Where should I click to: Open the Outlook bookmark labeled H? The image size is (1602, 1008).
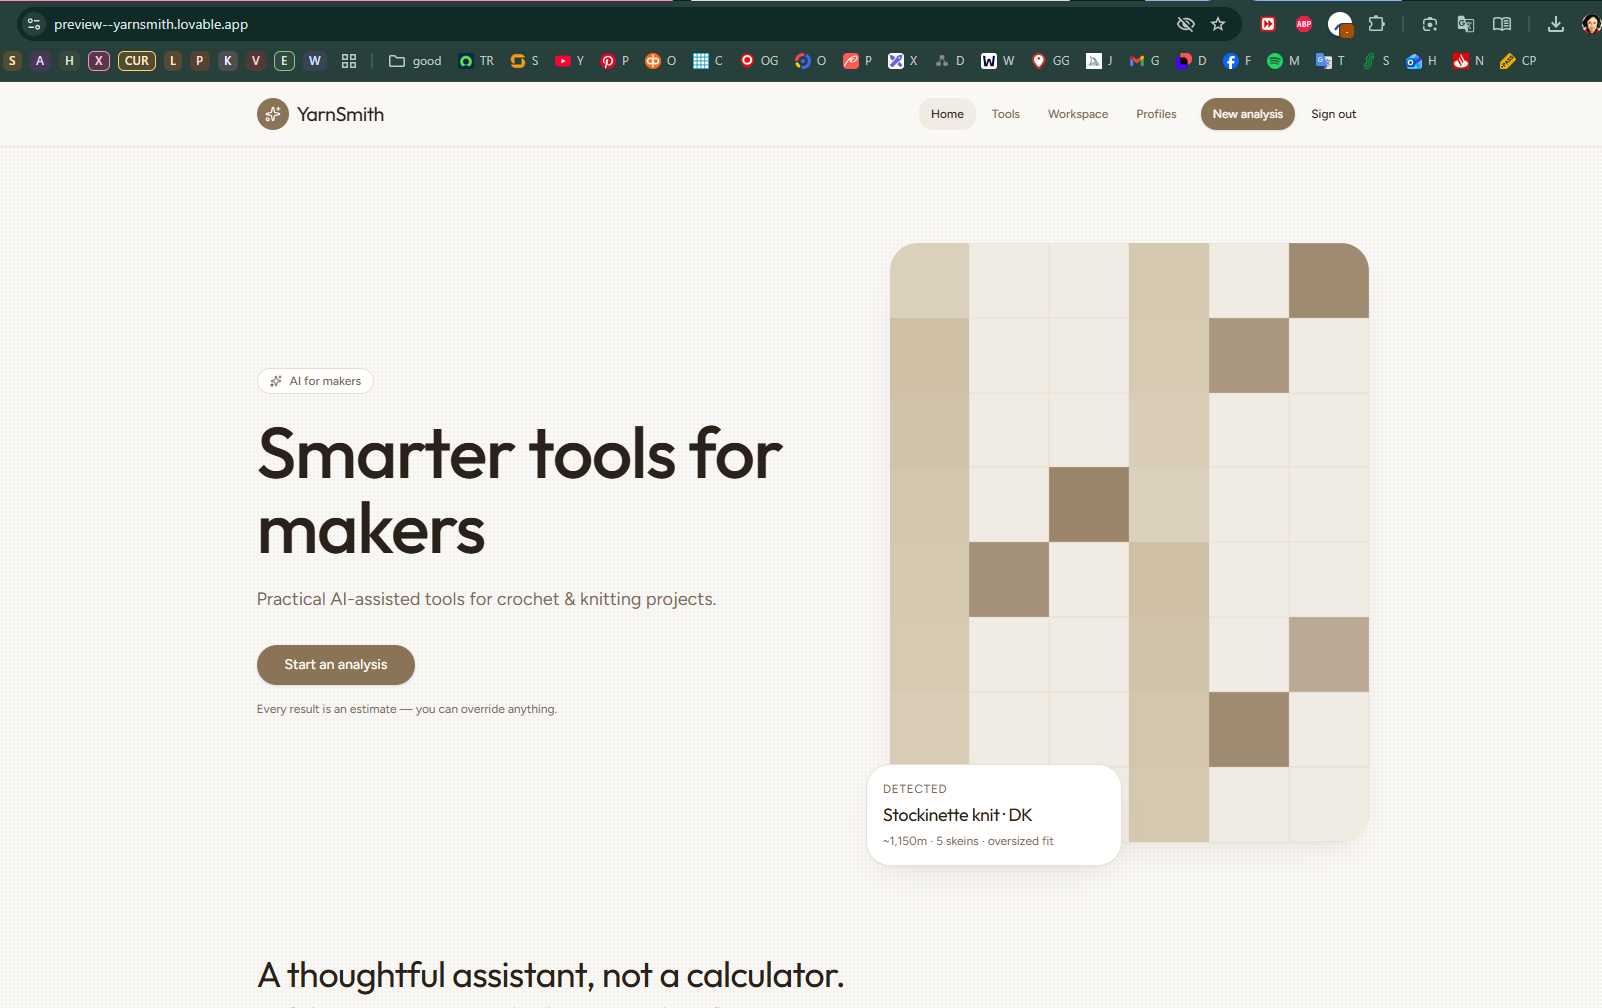1422,61
